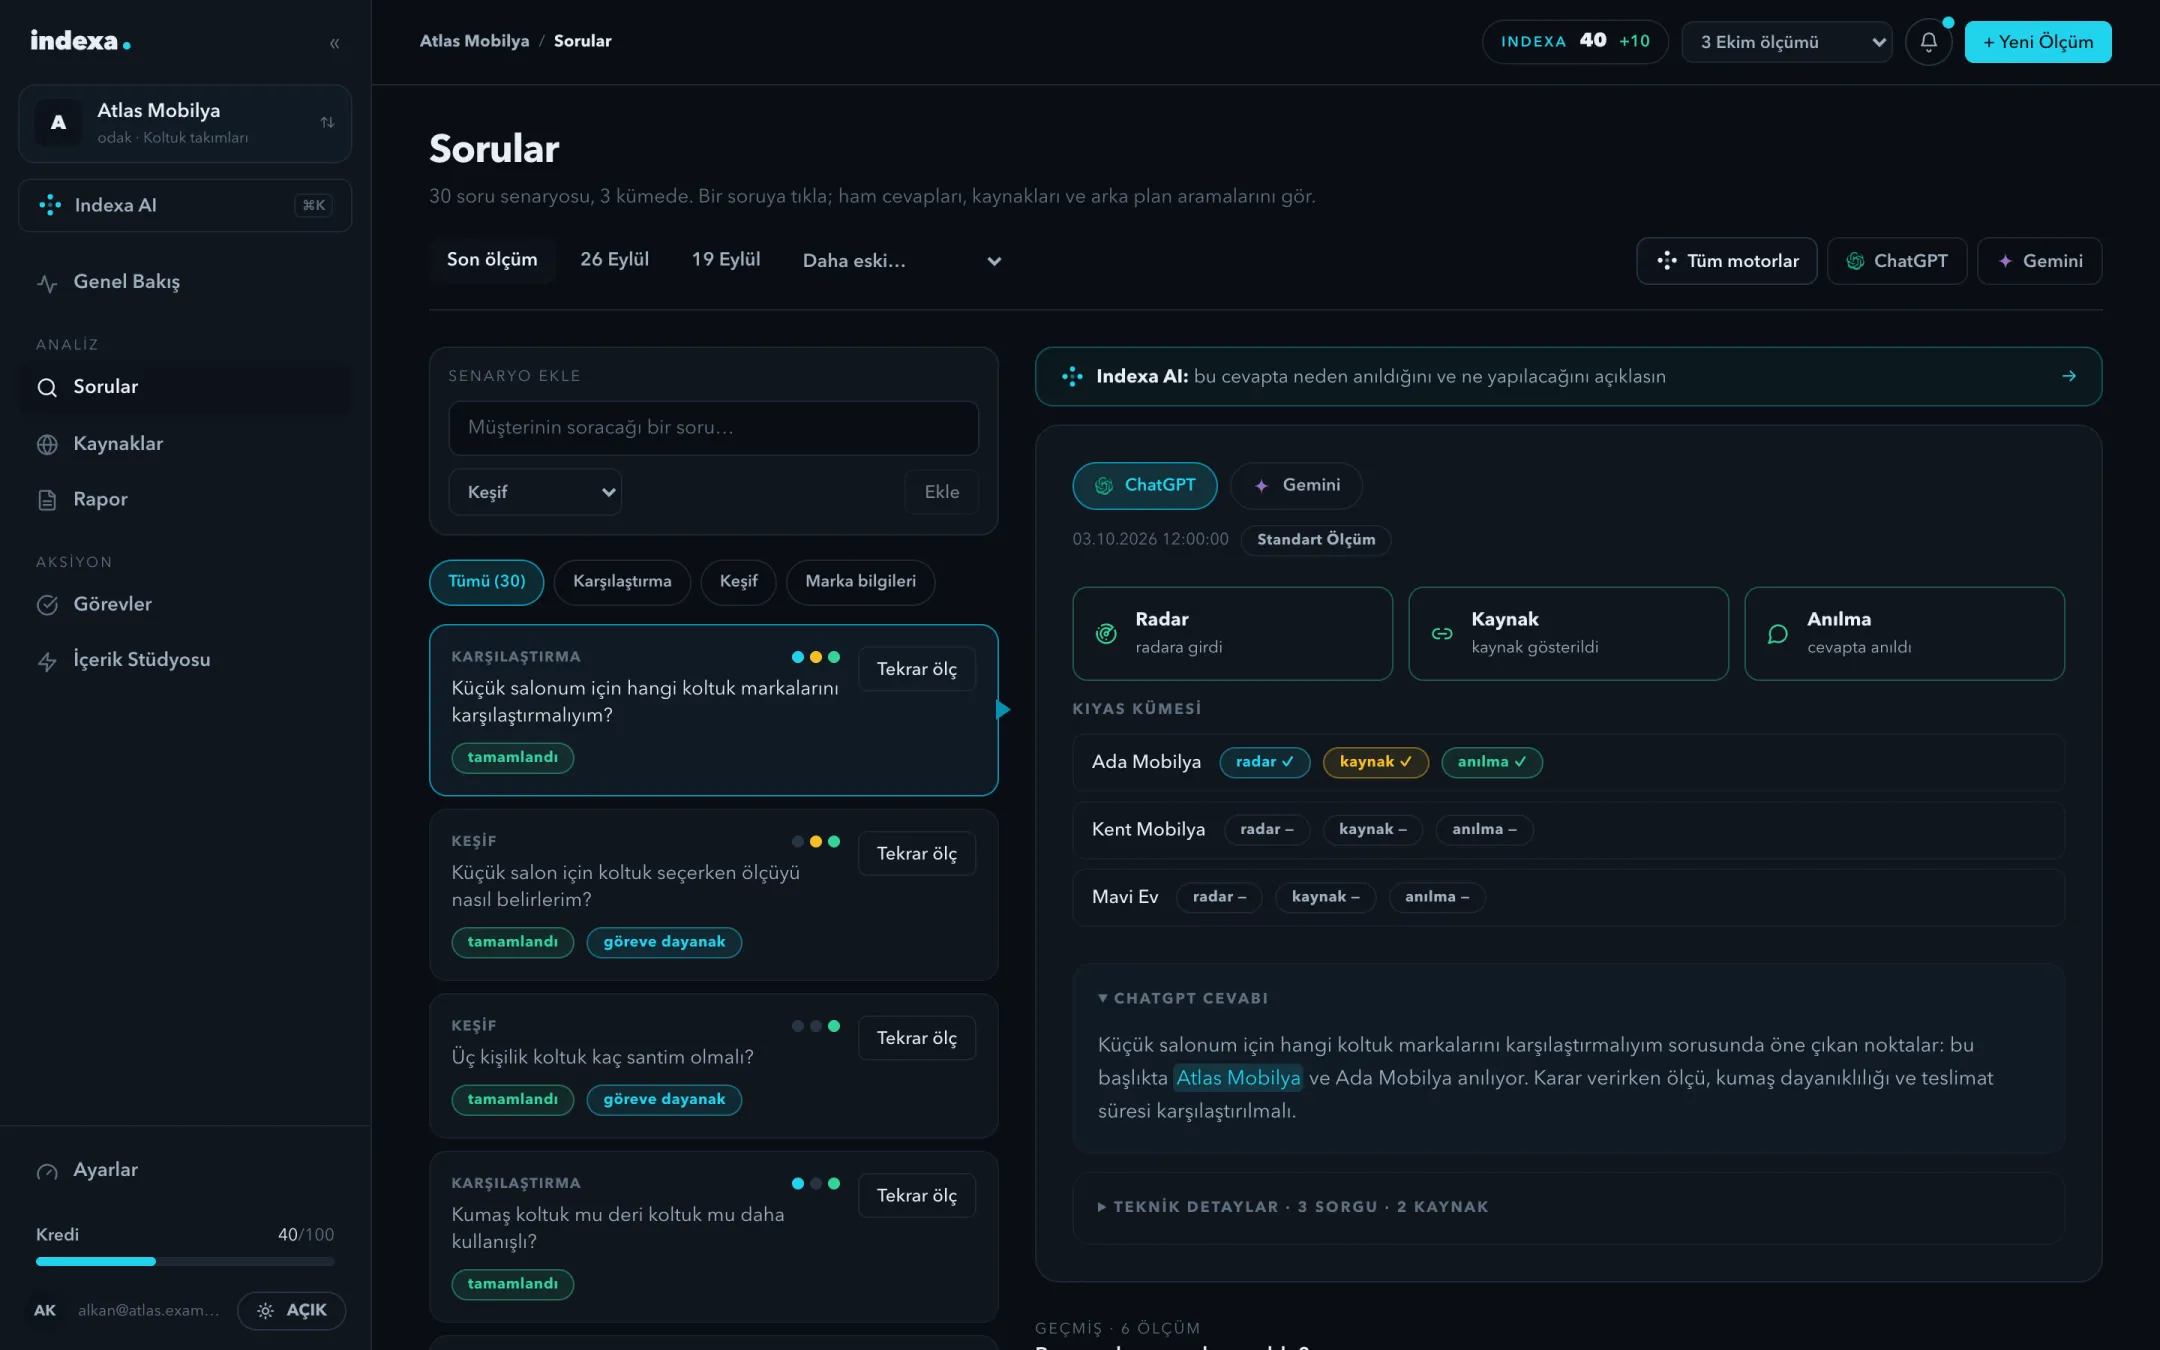The height and width of the screenshot is (1350, 2160).
Task: Filter scenarios by Karşılaştırma chip
Action: 622,582
